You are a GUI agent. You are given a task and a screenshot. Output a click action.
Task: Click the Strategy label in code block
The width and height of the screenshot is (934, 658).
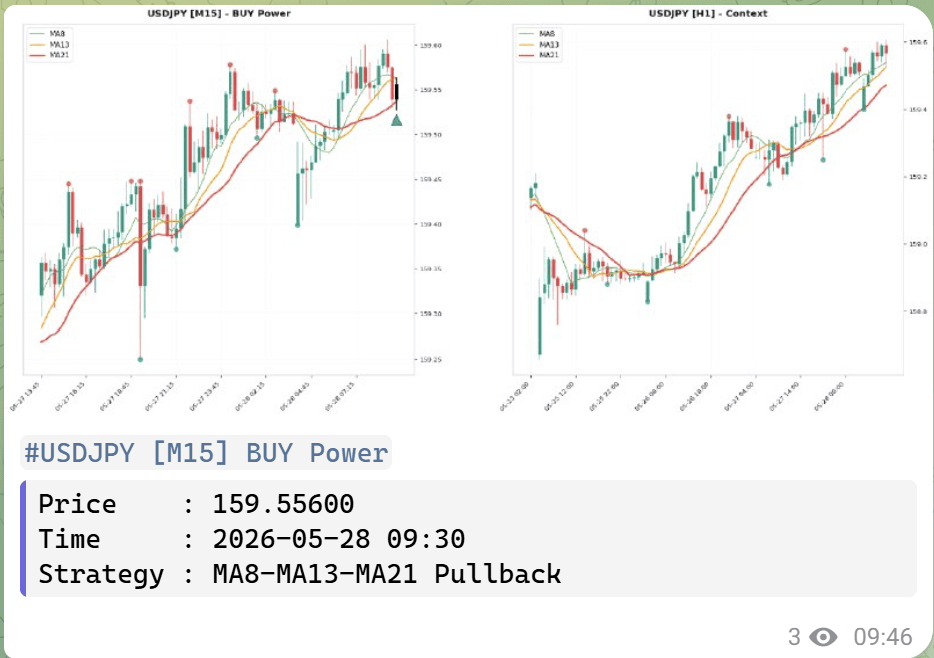coord(101,575)
